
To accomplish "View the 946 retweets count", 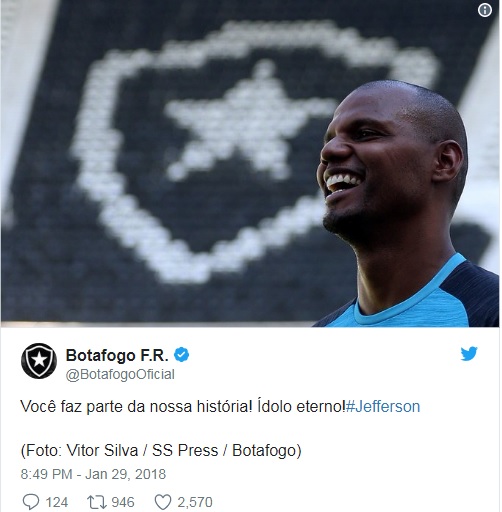I will point(123,502).
